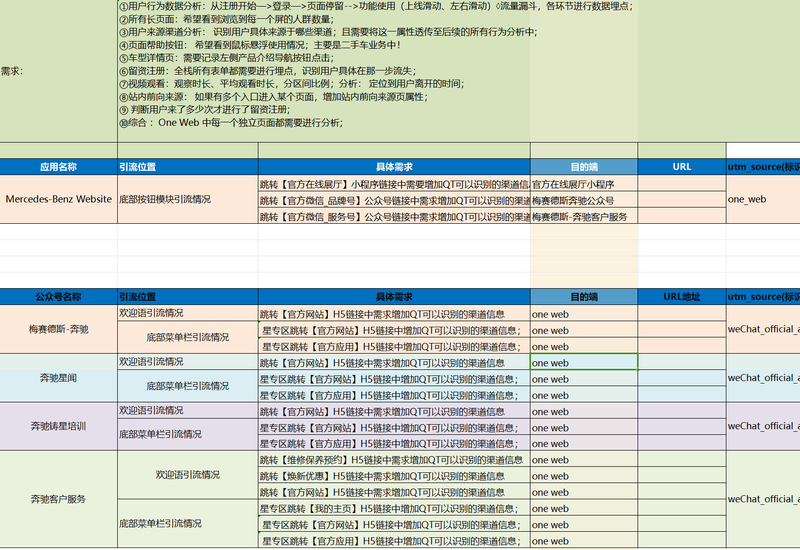Click the 具体需求 header in the 公众号名称 table
800x550 pixels.
tap(394, 296)
